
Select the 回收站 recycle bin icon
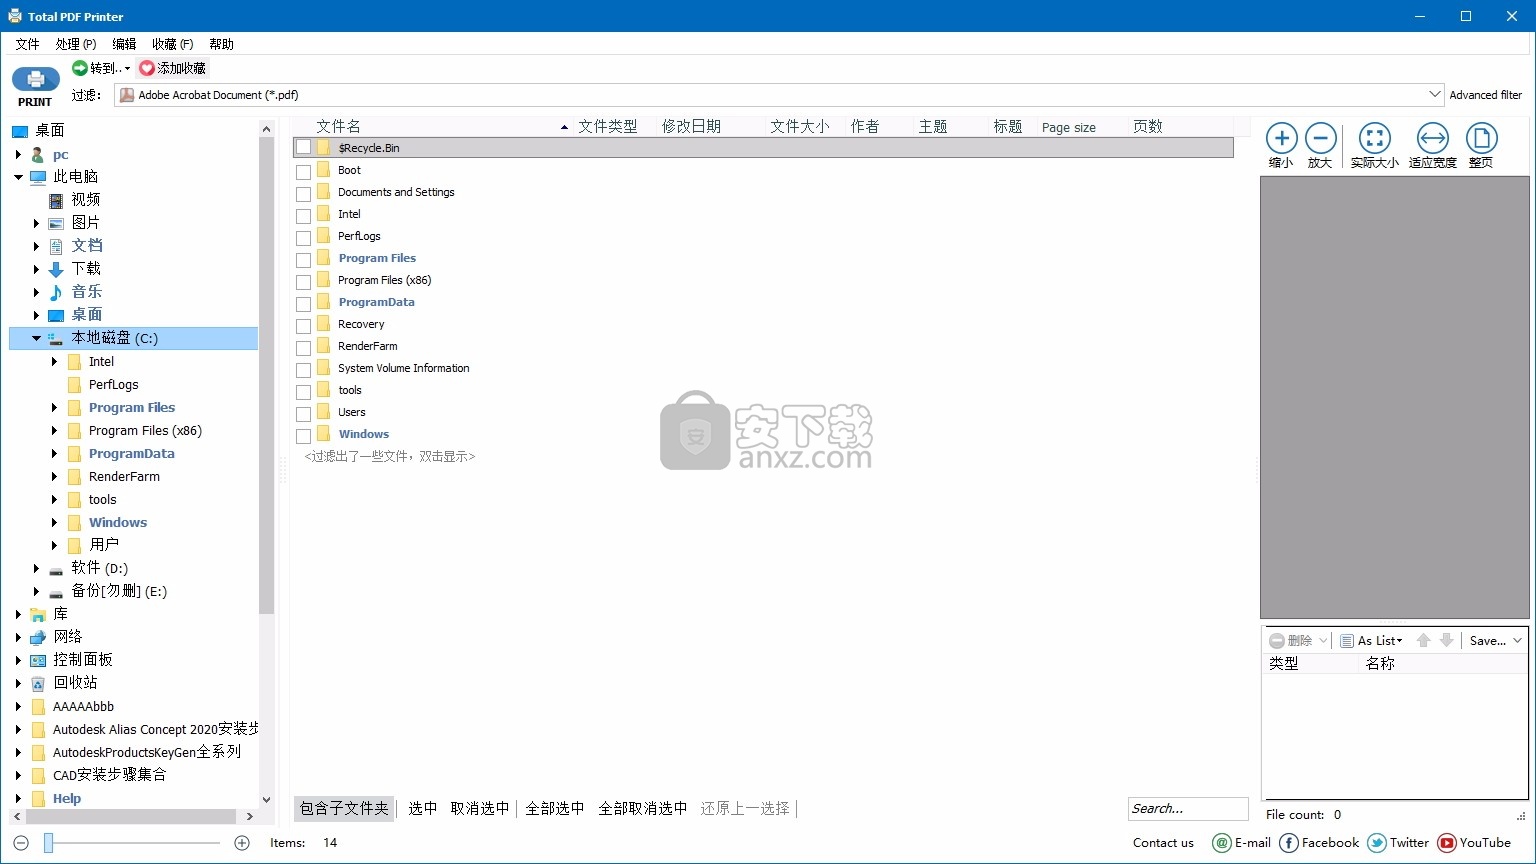point(38,683)
